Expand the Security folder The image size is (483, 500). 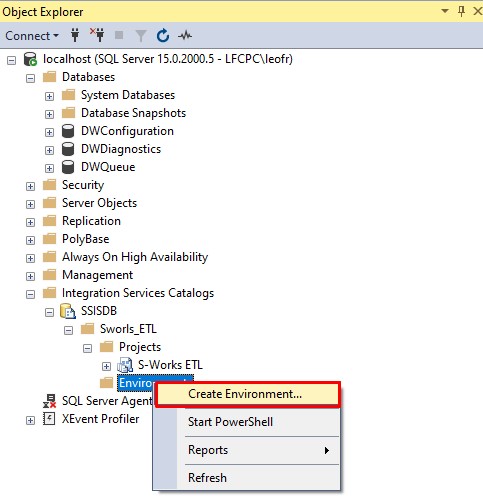coord(30,186)
